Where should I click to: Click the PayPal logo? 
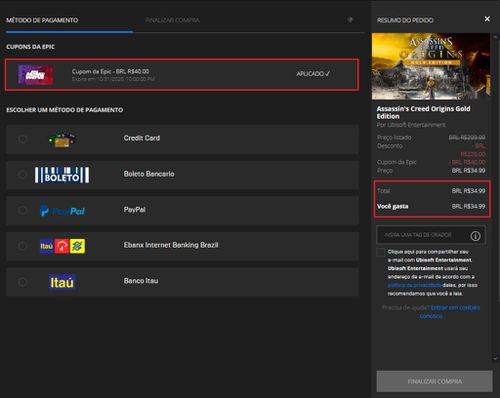62,211
